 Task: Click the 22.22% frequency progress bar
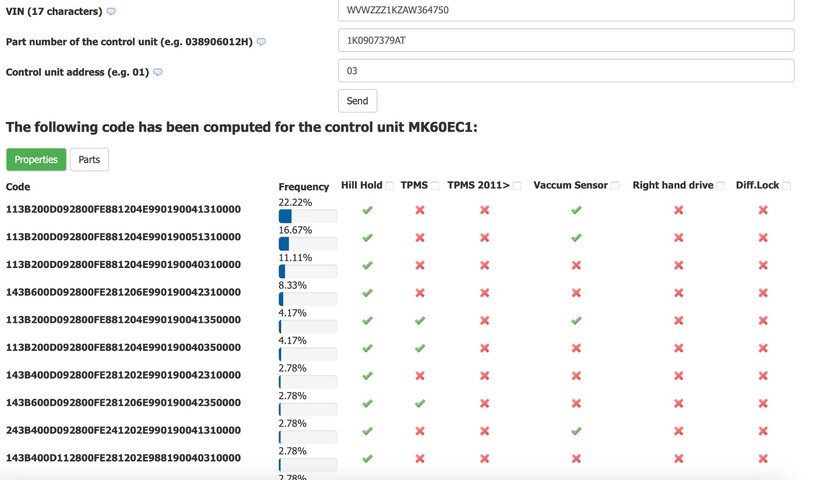308,216
